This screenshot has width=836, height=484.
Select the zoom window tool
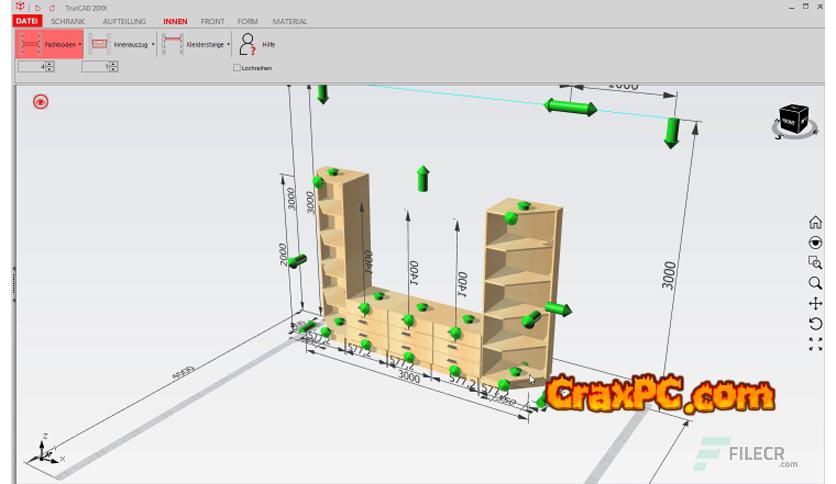pyautogui.click(x=816, y=262)
